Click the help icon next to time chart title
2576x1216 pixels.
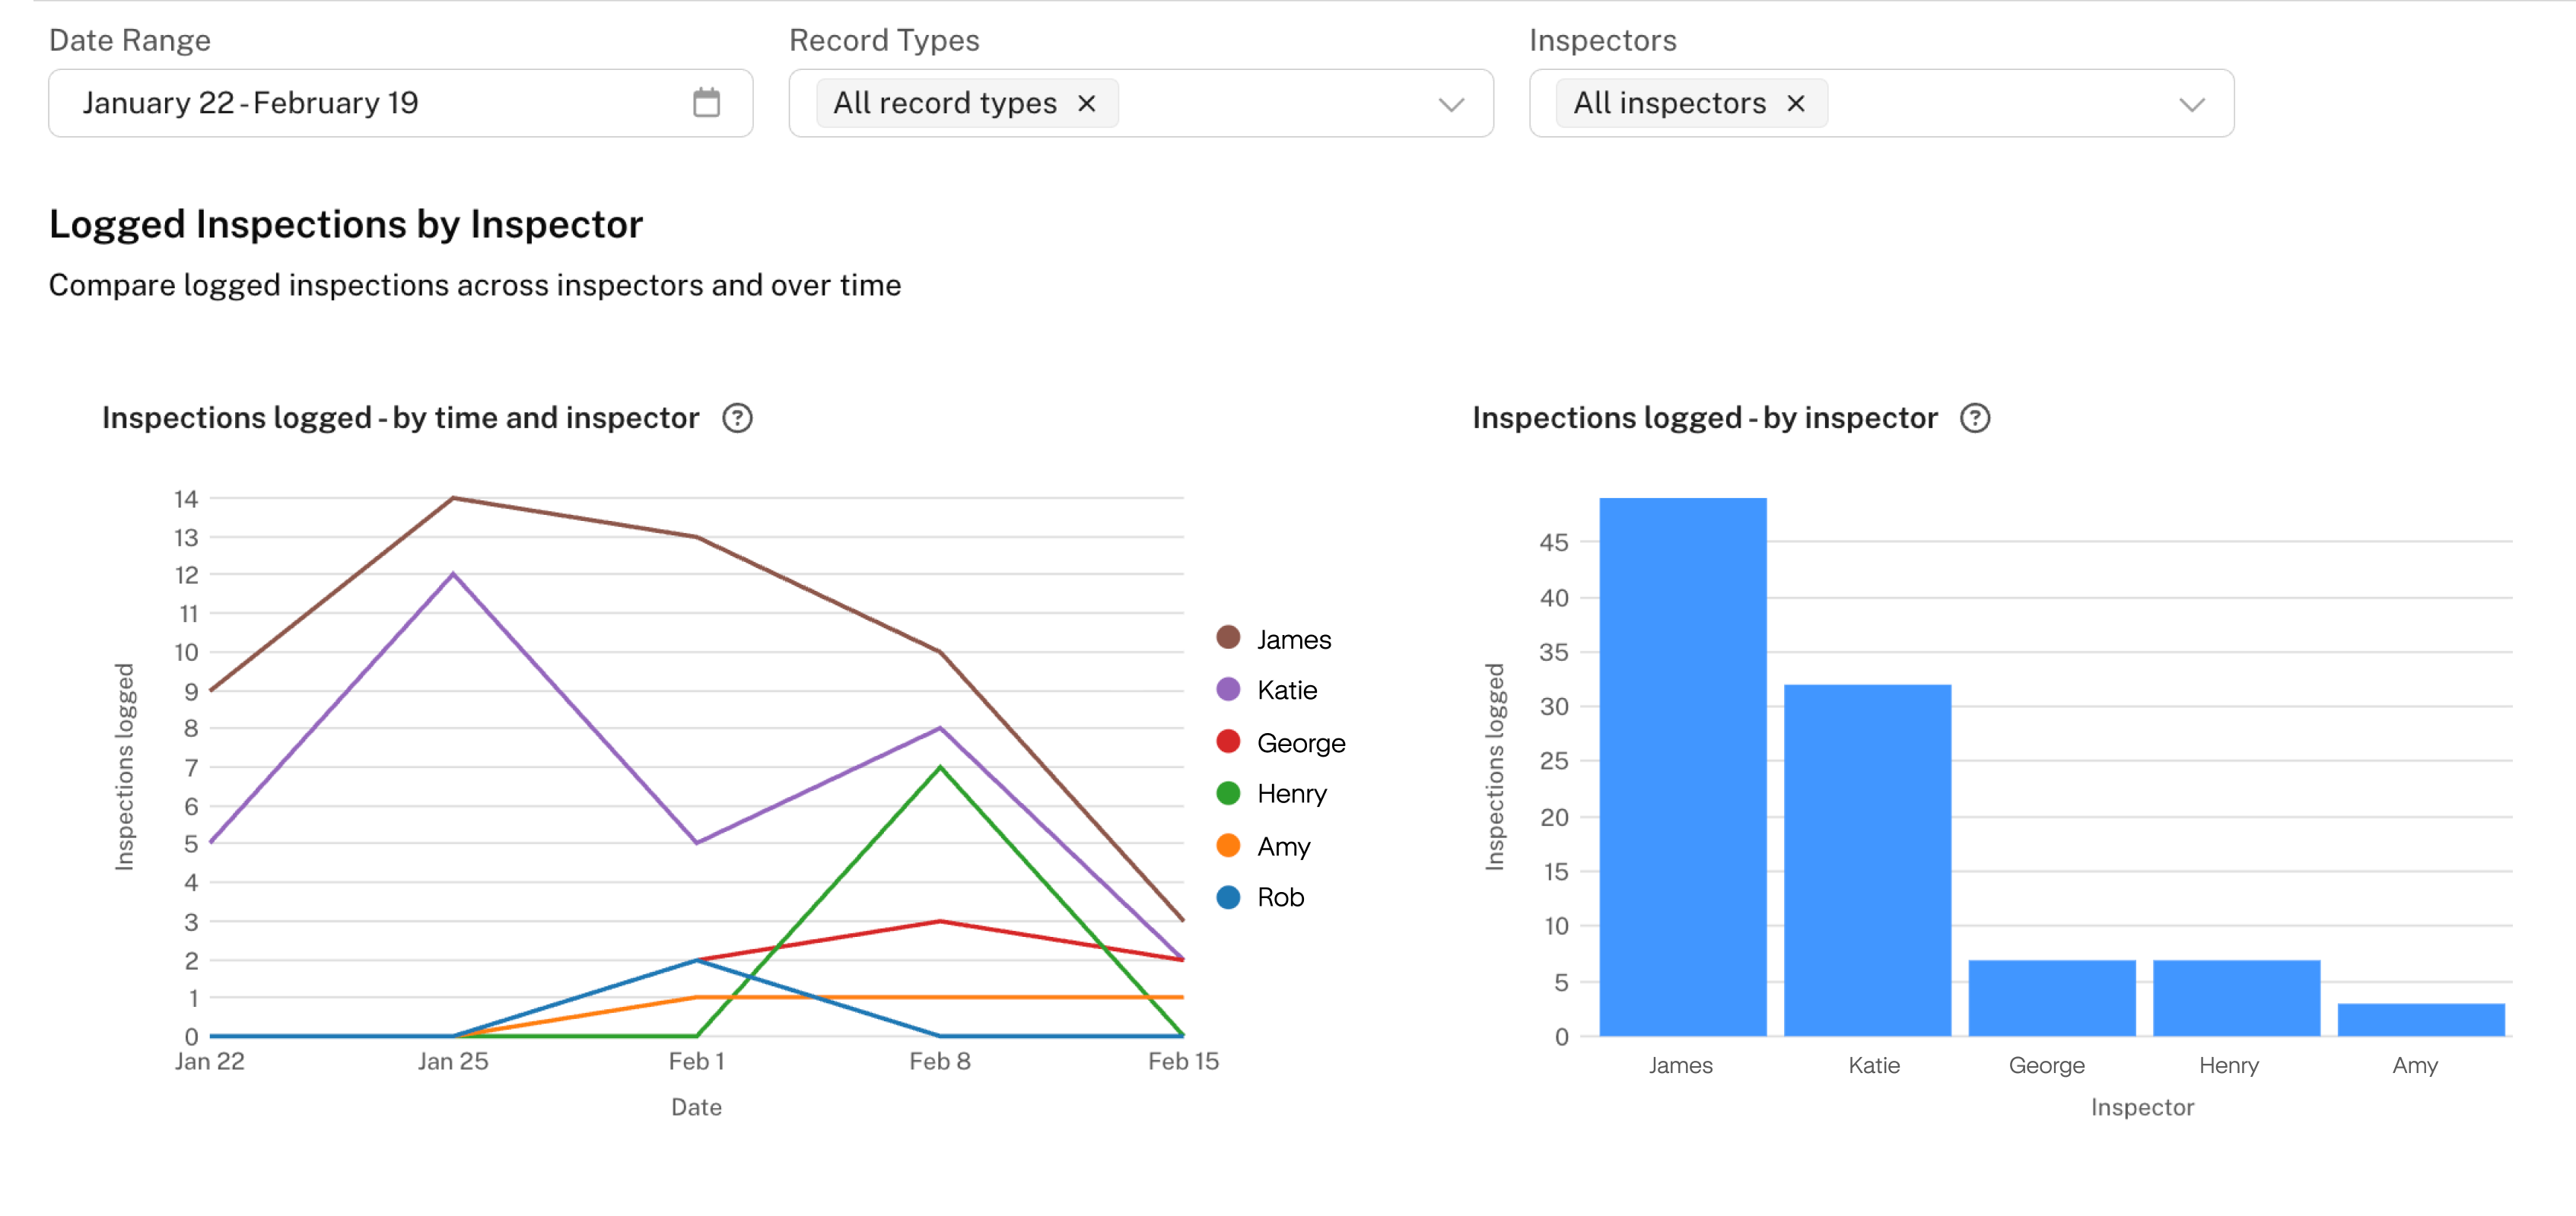click(x=737, y=418)
